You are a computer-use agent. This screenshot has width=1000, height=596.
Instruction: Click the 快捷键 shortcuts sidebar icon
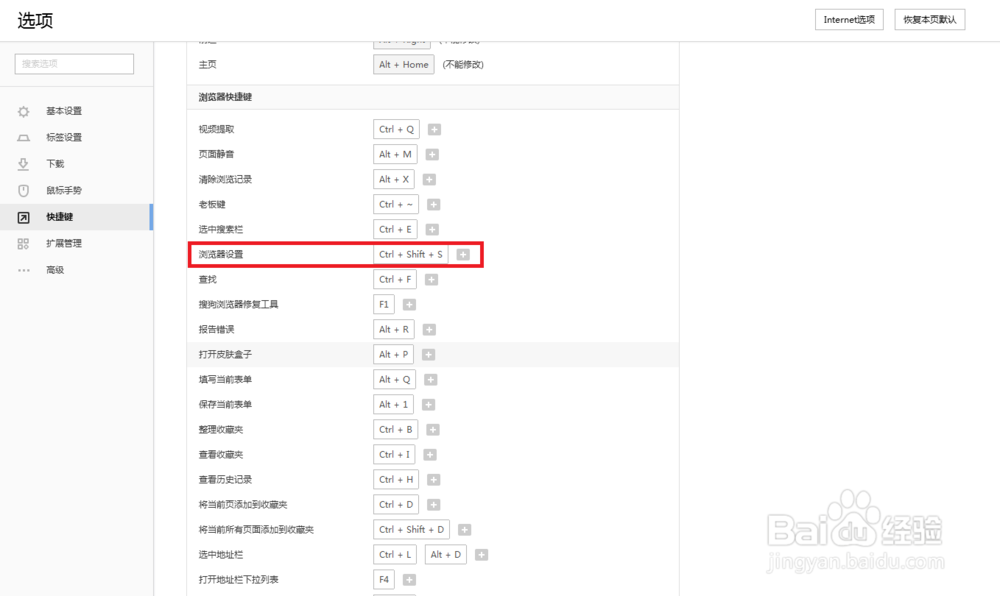pyautogui.click(x=22, y=216)
